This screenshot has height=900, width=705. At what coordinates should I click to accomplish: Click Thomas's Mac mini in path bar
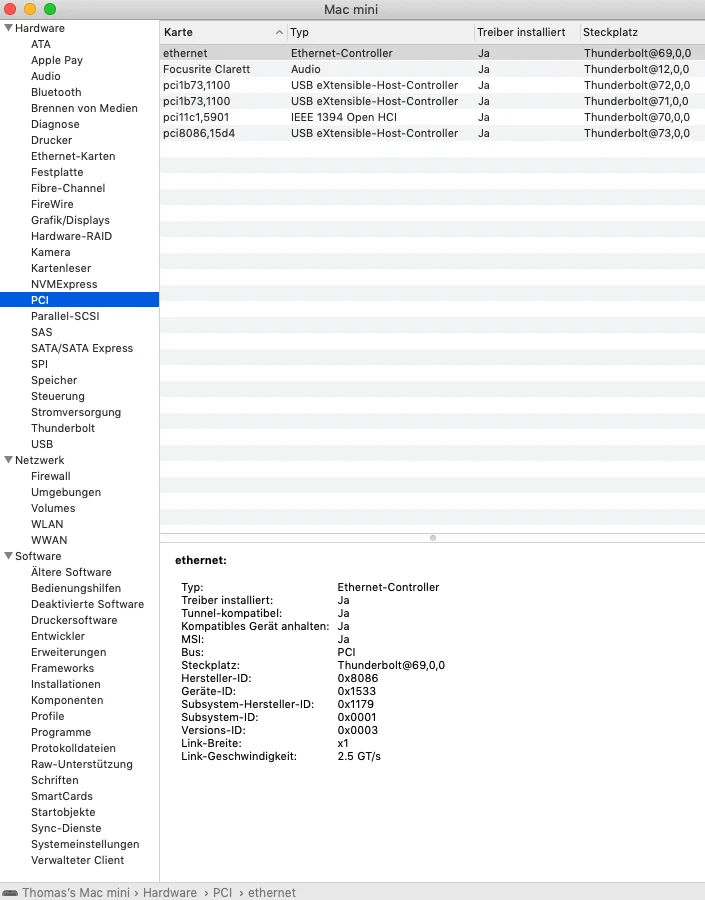(76, 893)
